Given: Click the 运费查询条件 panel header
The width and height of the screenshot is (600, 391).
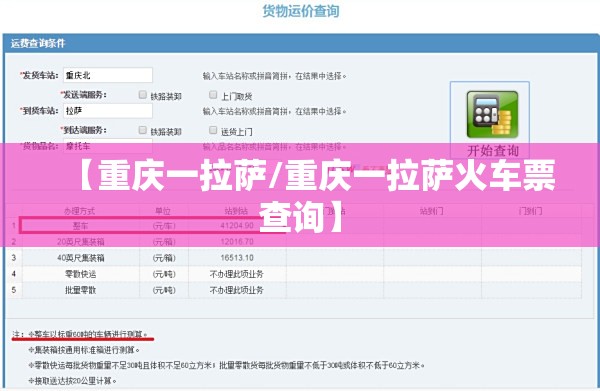Looking at the screenshot, I should [x=300, y=43].
